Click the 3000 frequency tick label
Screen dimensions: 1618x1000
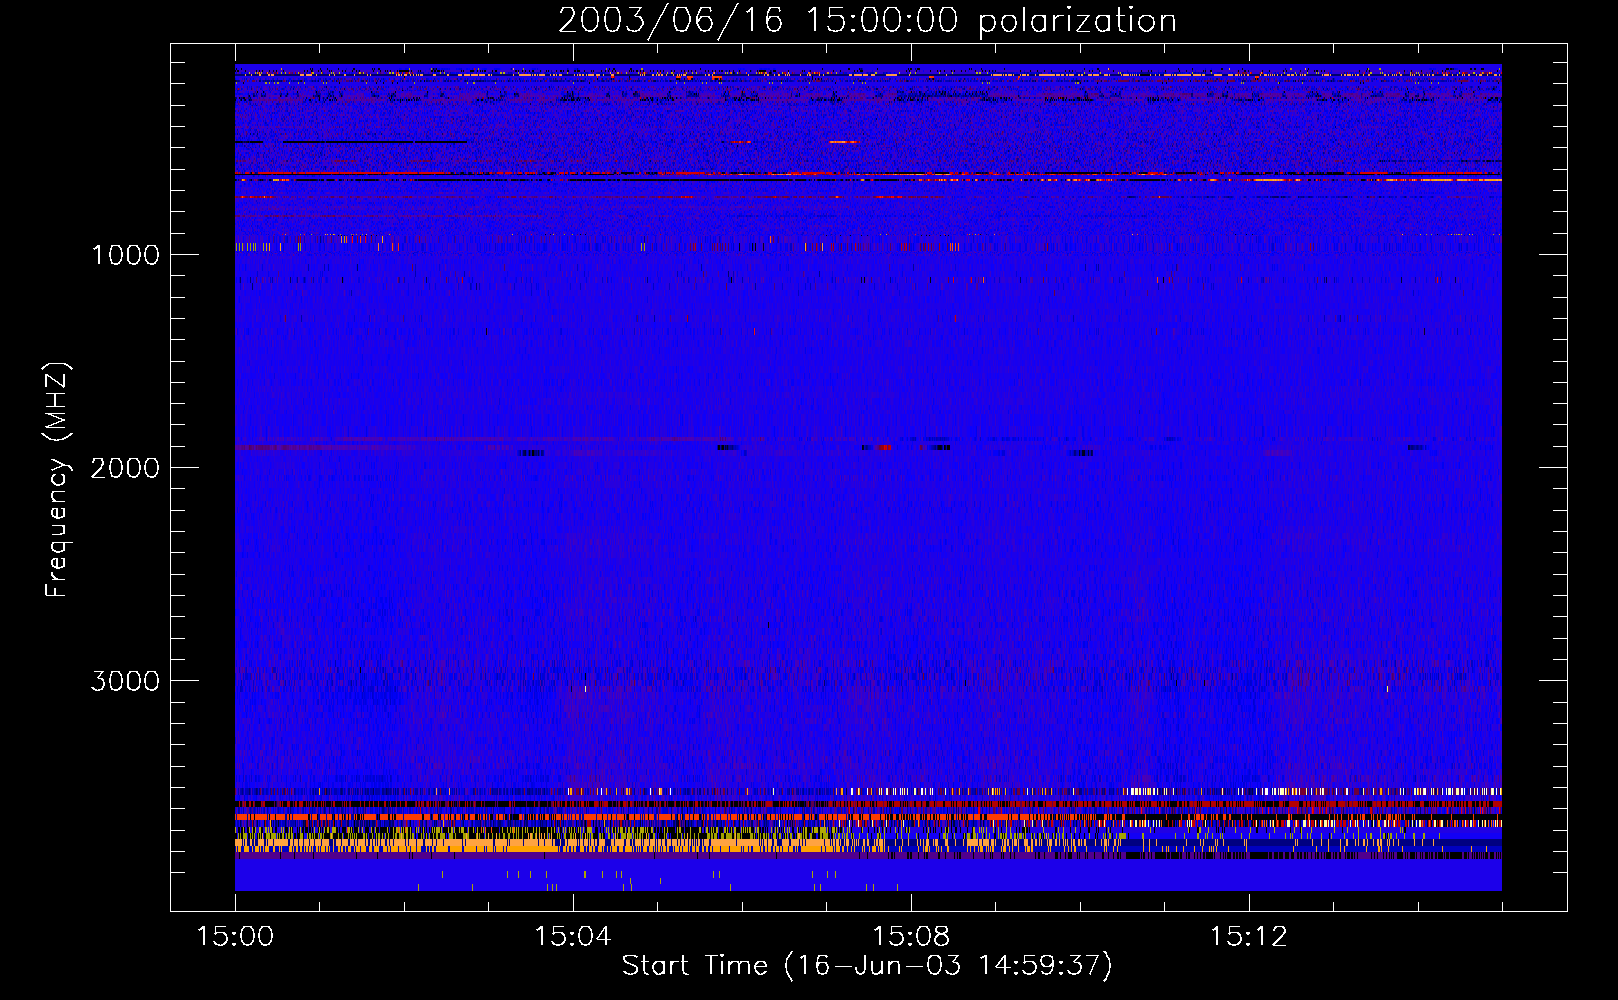point(125,681)
